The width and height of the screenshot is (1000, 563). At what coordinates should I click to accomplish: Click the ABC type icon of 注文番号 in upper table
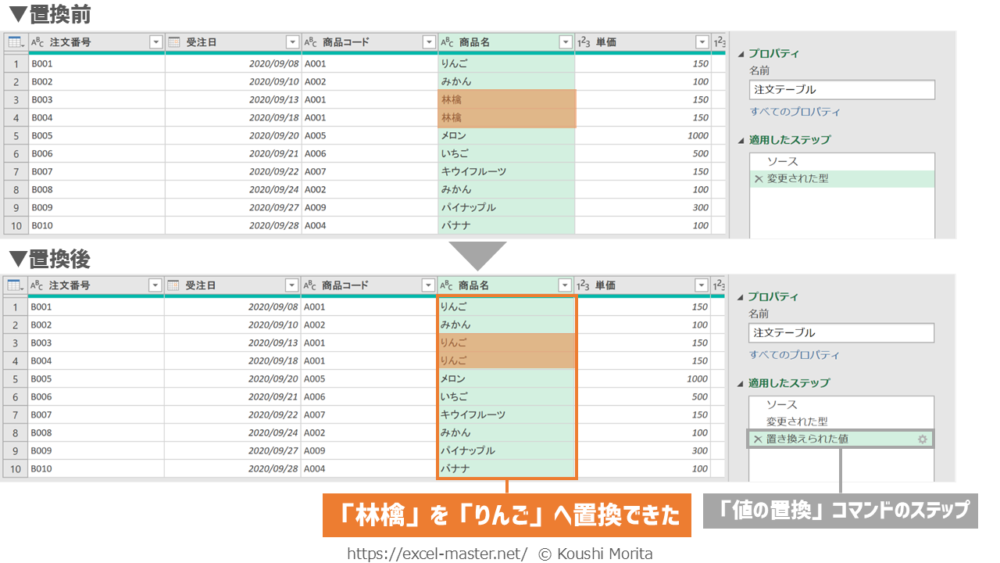pyautogui.click(x=38, y=42)
